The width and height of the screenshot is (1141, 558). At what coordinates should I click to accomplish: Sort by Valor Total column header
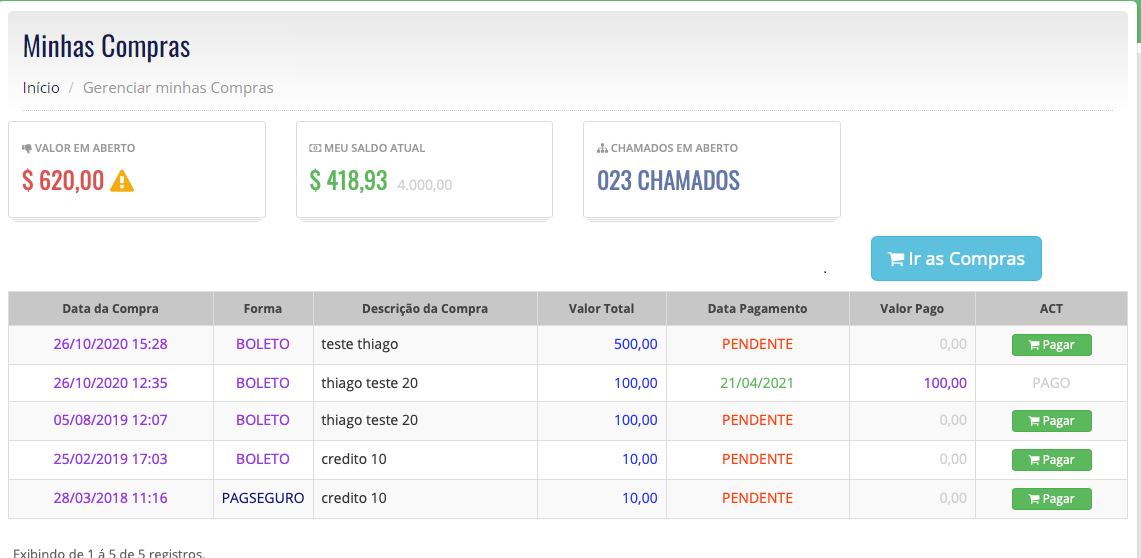pos(601,308)
